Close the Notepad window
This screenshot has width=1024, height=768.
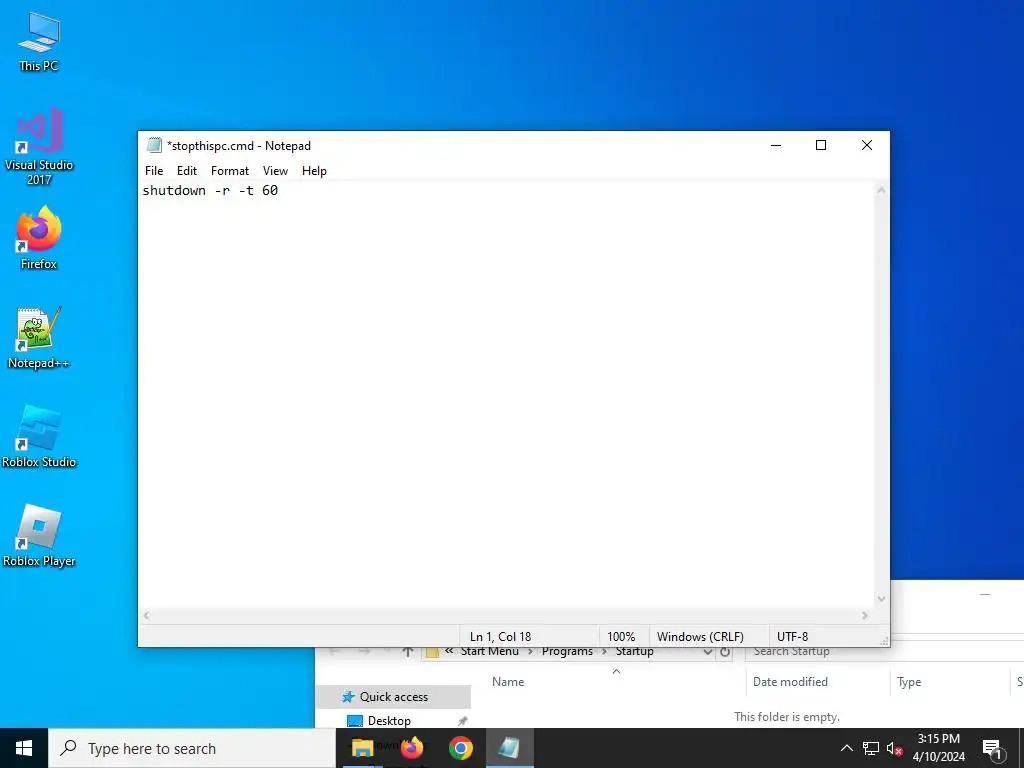click(867, 146)
